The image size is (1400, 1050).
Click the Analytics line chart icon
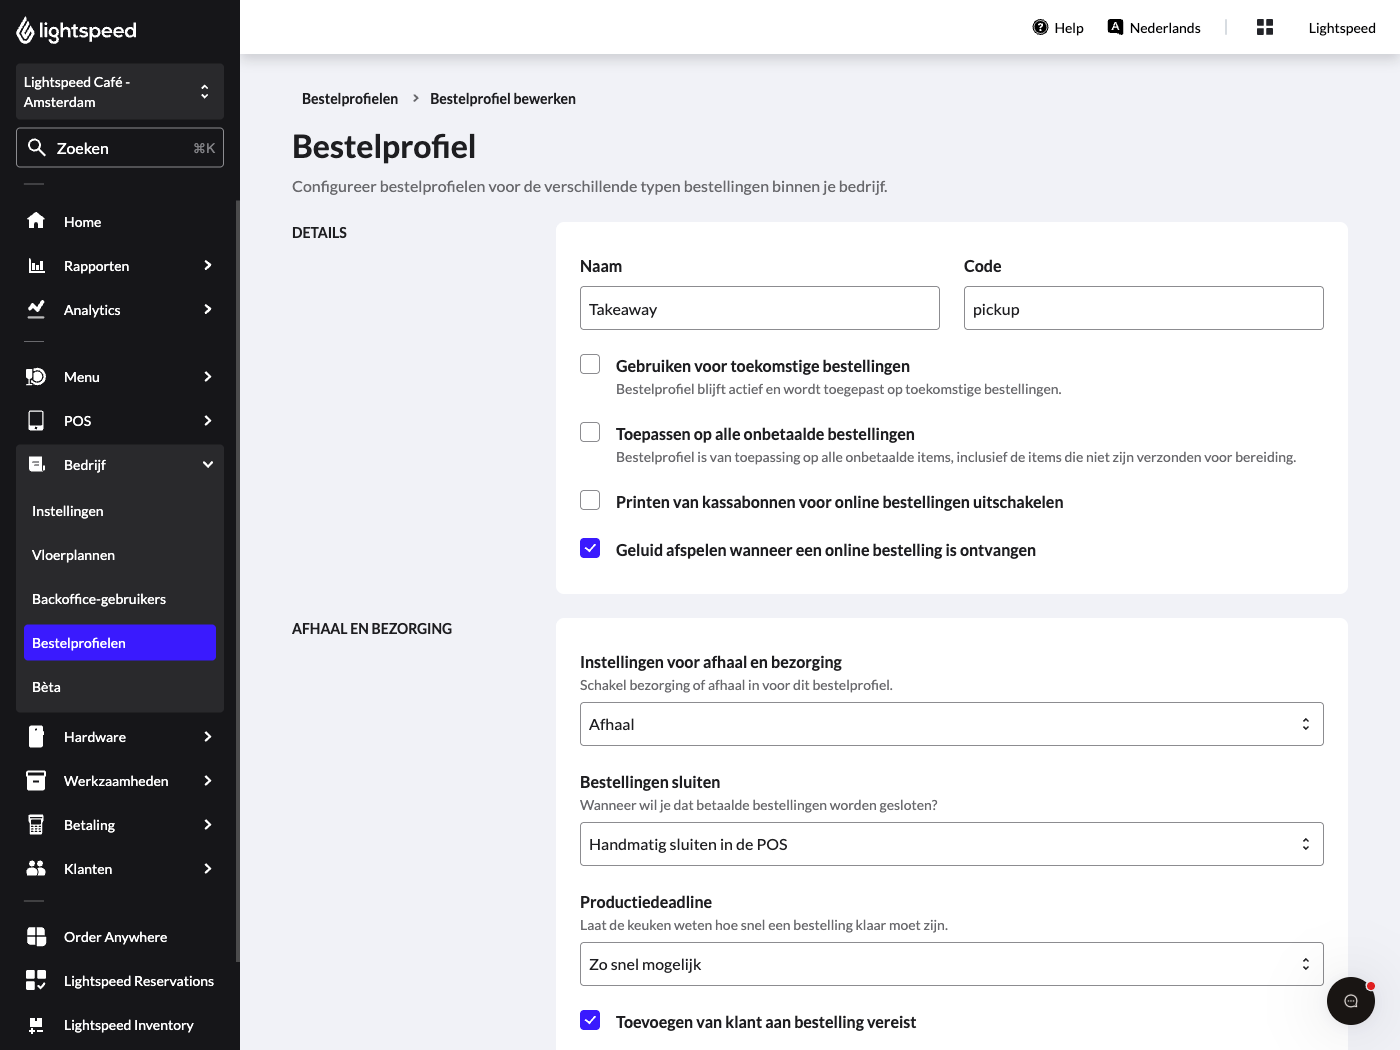[36, 309]
